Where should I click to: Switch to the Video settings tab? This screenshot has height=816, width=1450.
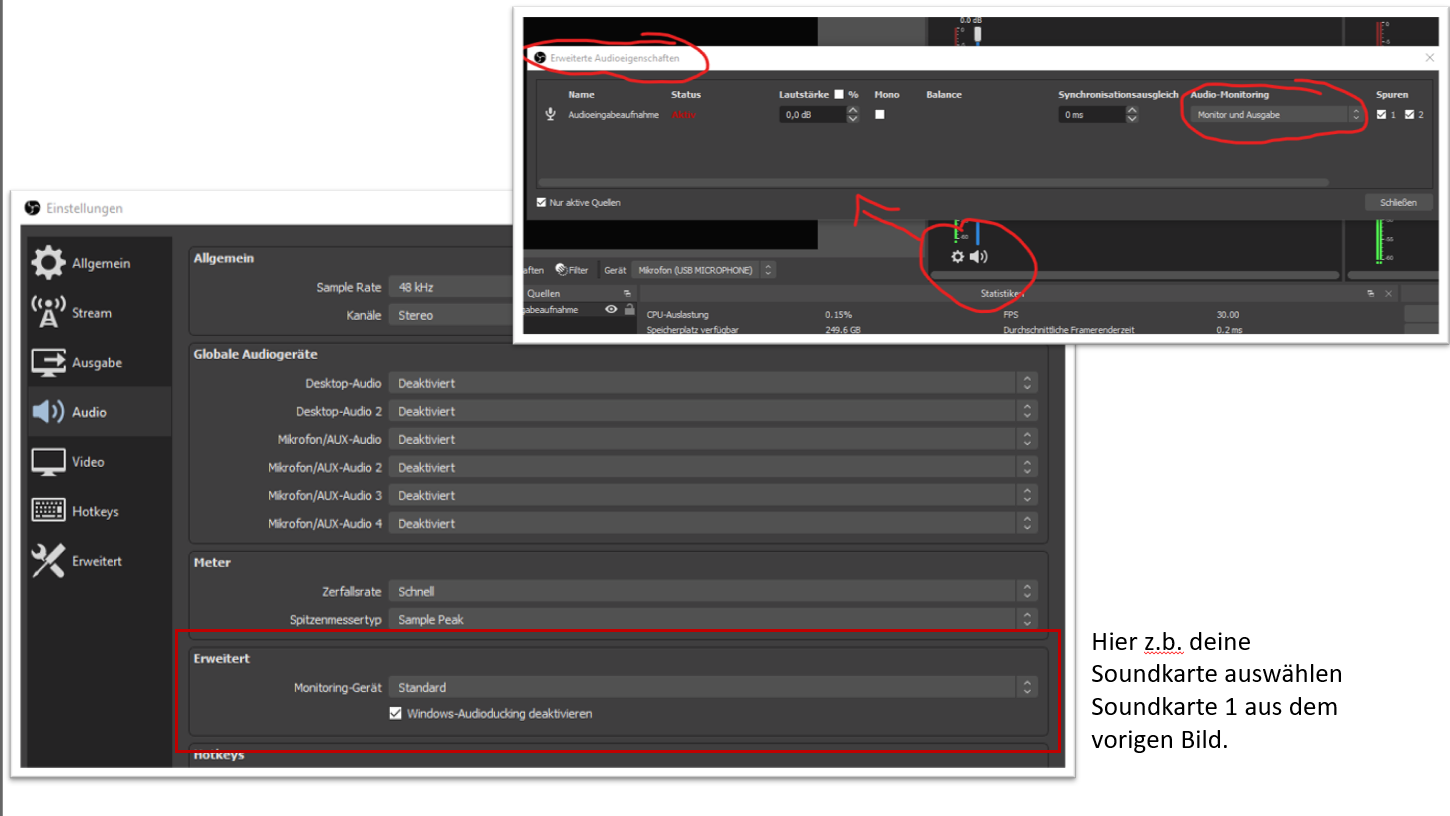pos(87,462)
